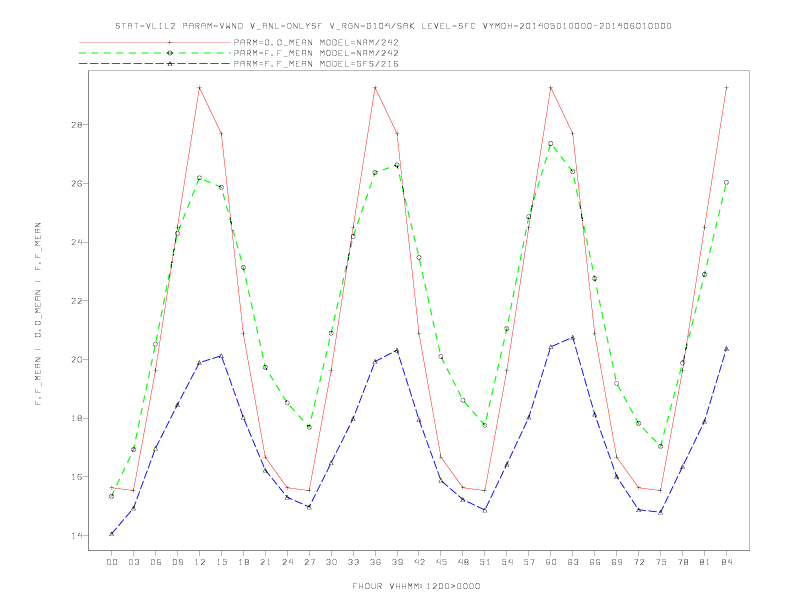
Task: Click the y-axis tick label 14
Action: click(x=78, y=535)
